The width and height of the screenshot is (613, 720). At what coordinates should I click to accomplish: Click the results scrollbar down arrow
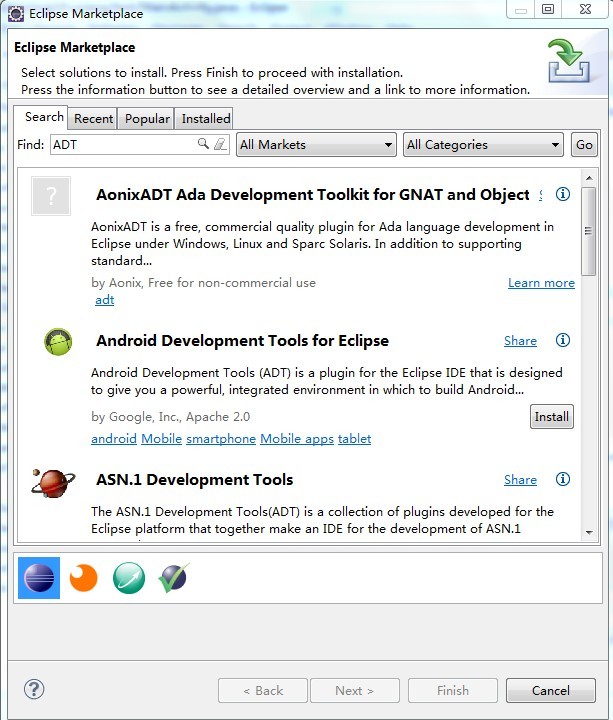589,533
